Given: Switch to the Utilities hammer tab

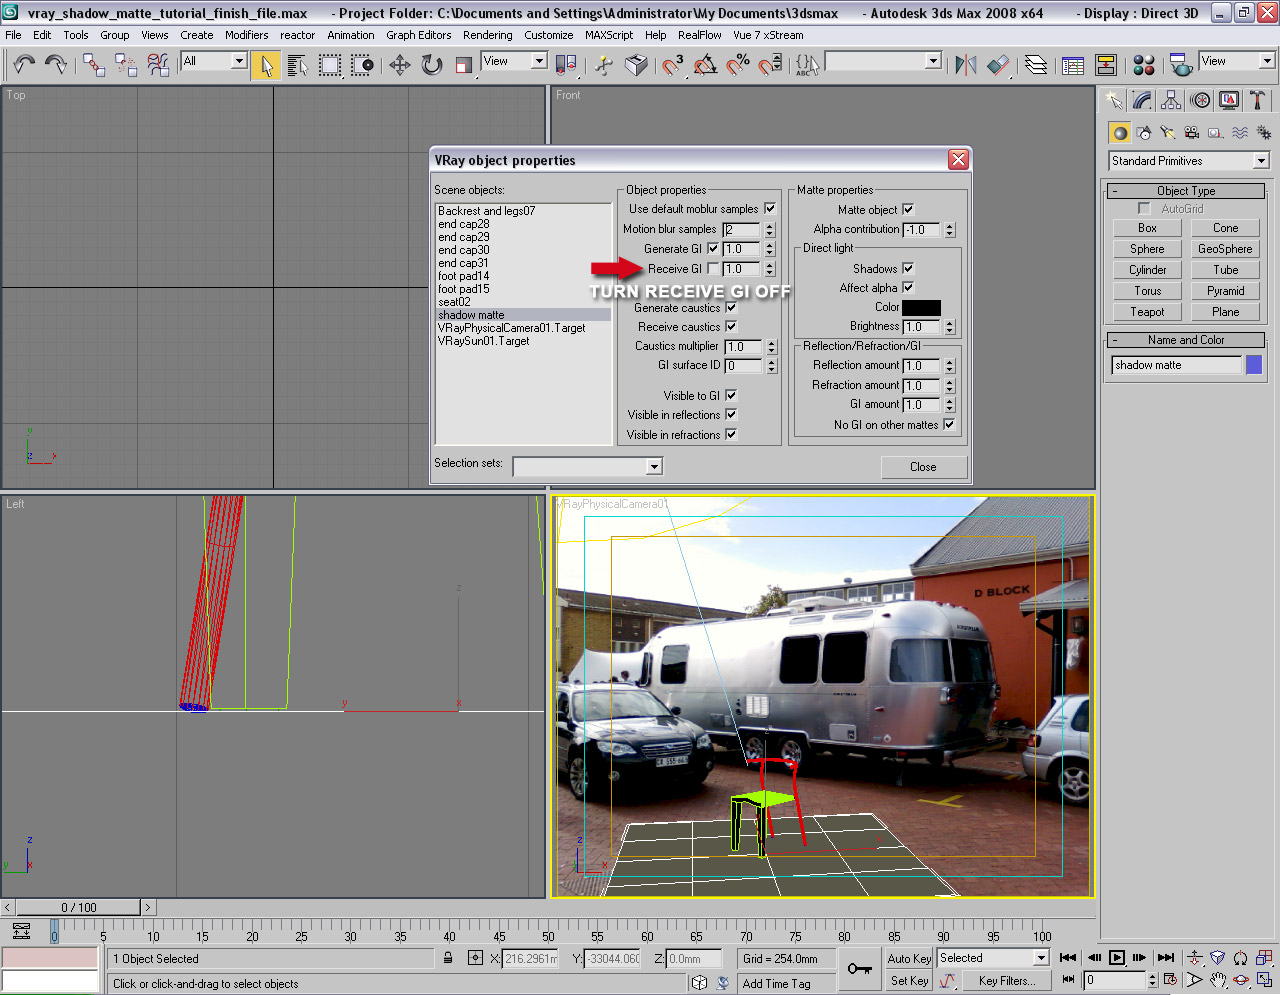Looking at the screenshot, I should 1258,100.
